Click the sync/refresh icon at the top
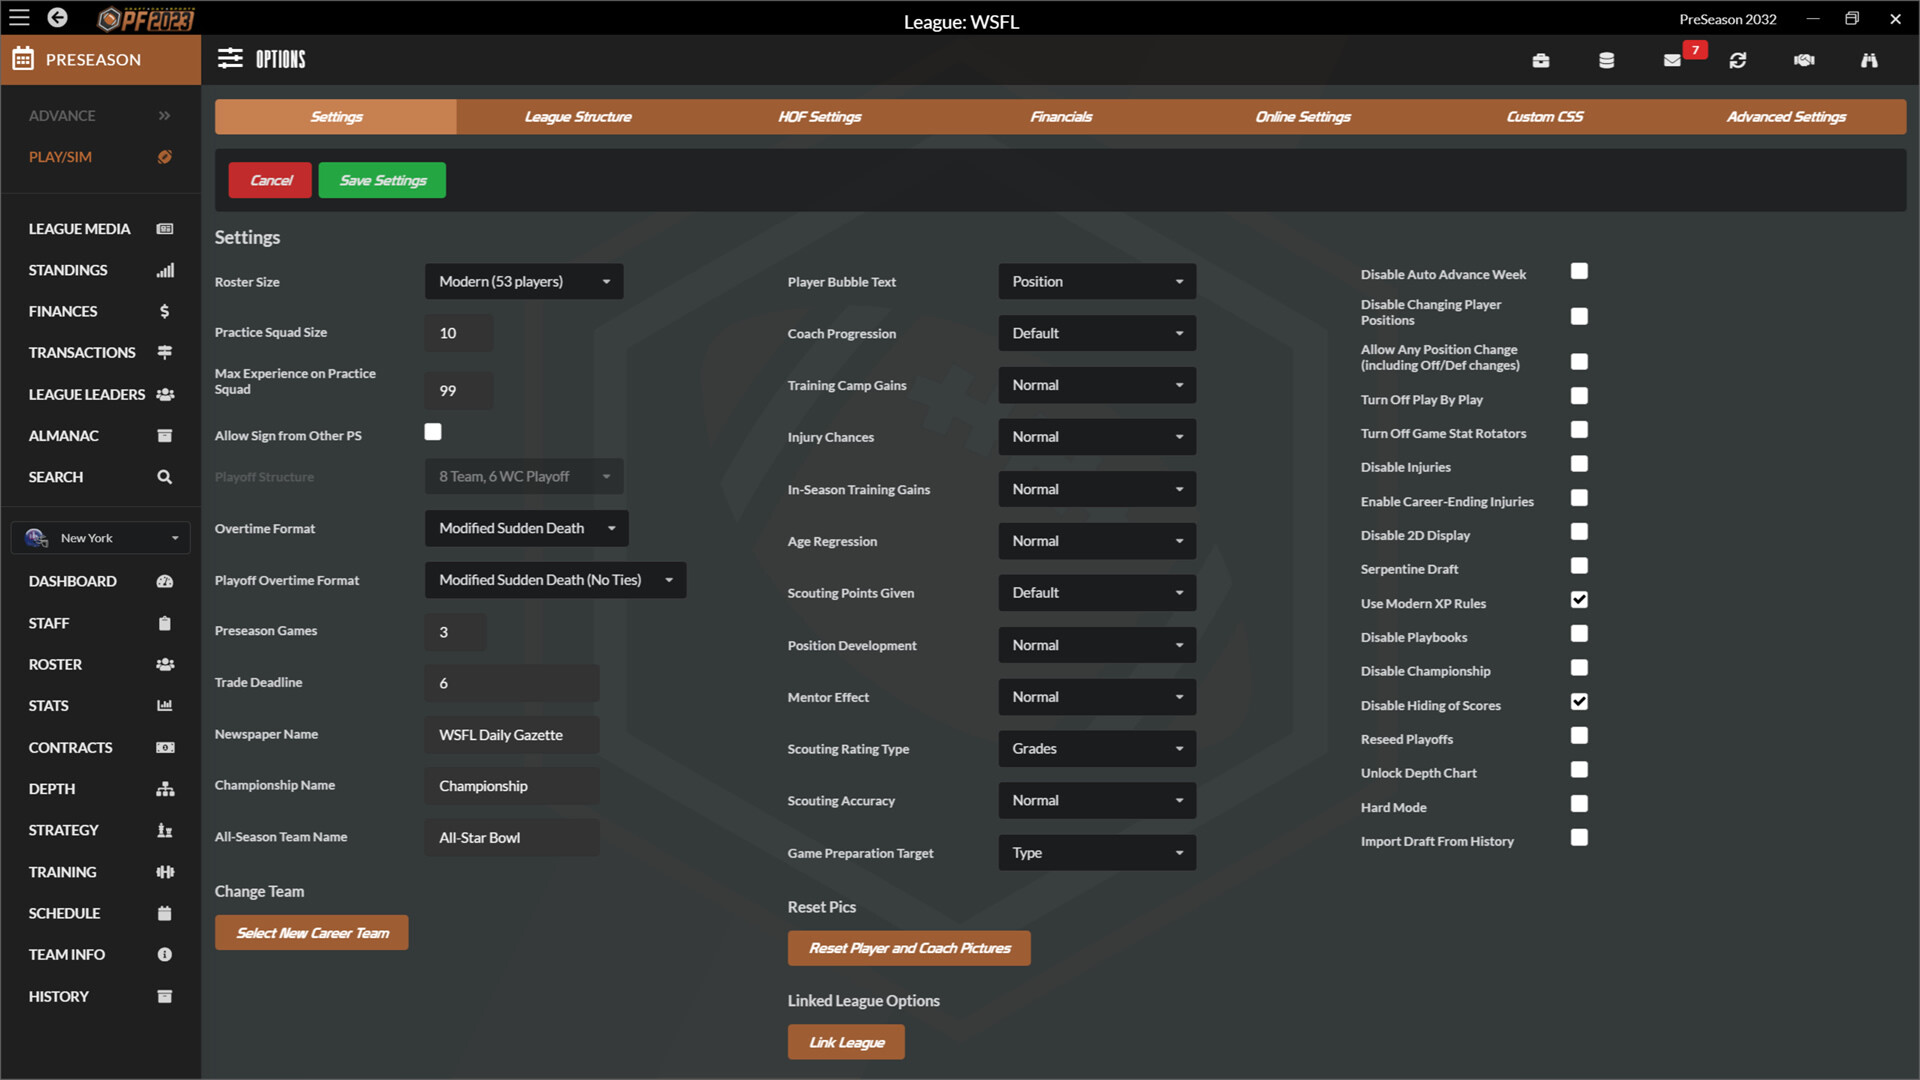1920x1080 pixels. (1738, 60)
